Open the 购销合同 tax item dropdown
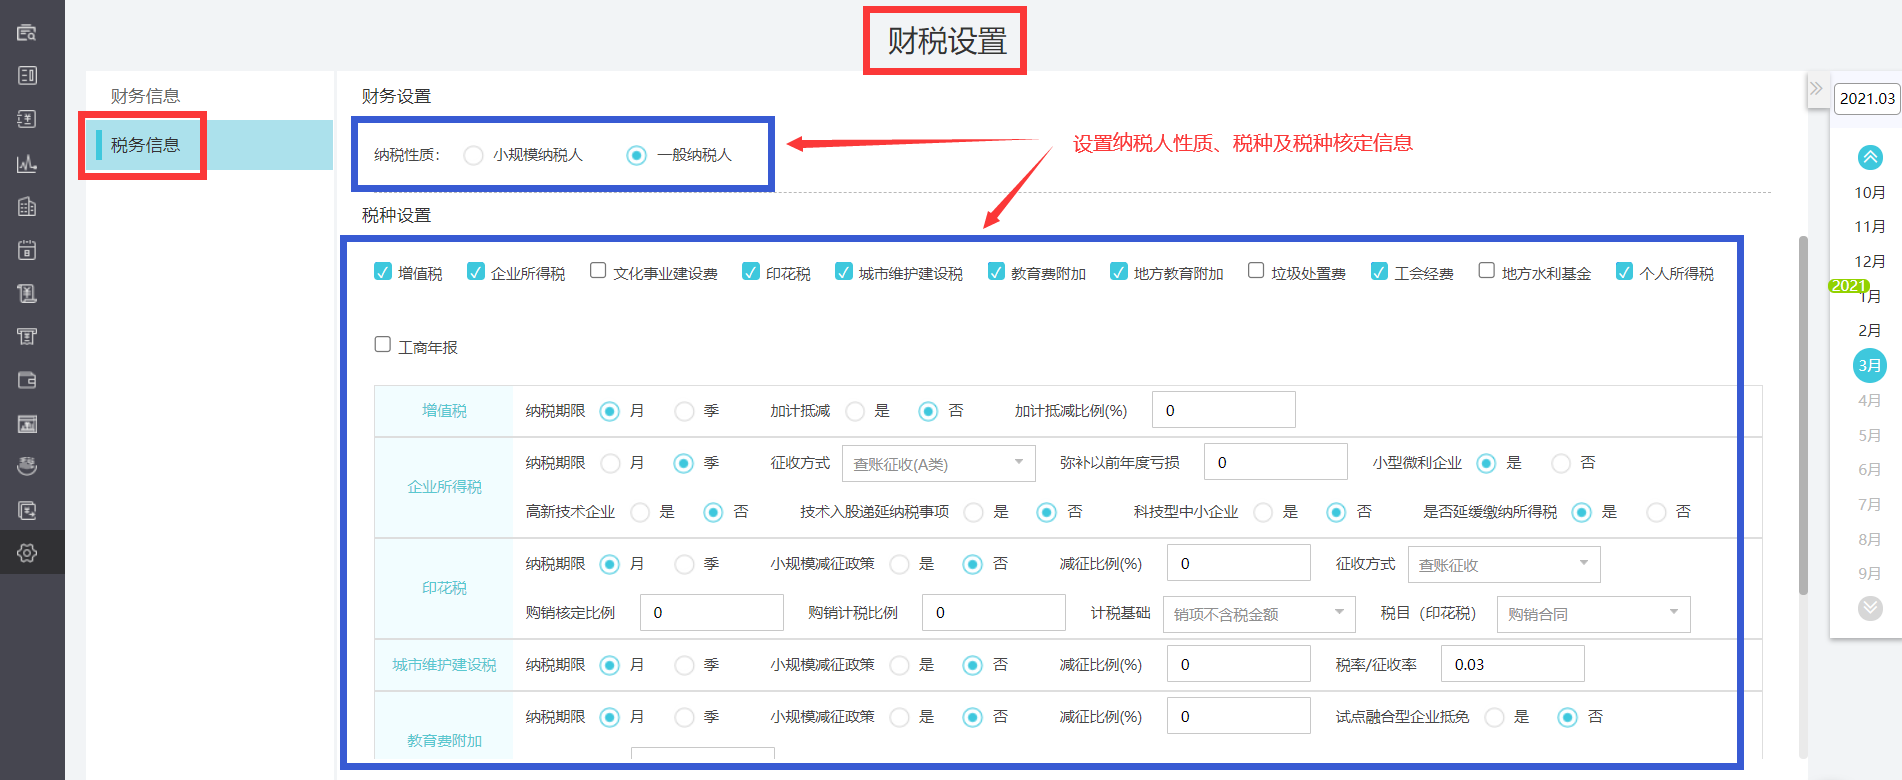This screenshot has height=780, width=1902. pos(1592,614)
